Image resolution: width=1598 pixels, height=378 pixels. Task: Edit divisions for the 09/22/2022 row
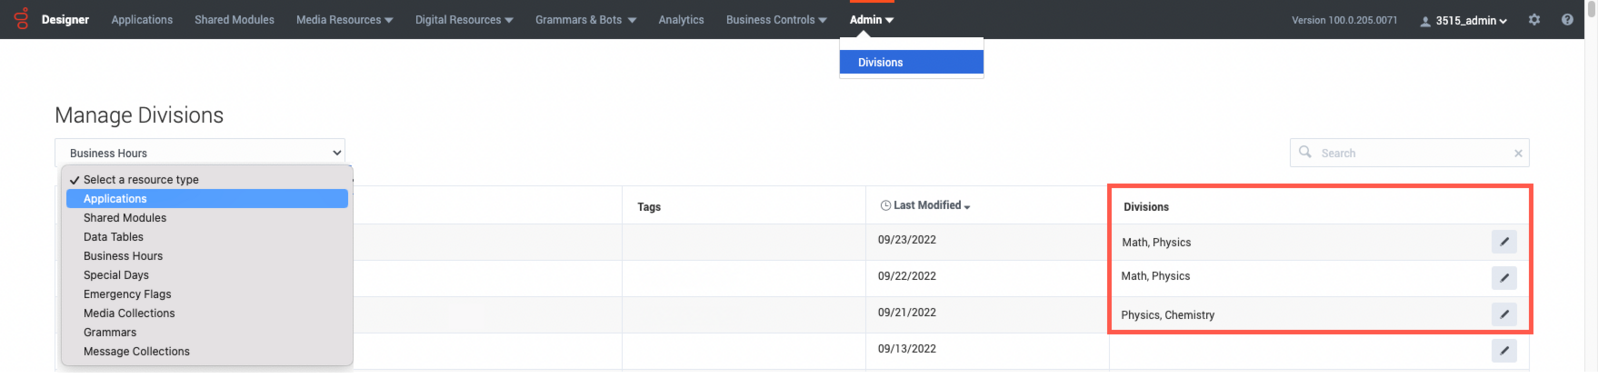[1504, 278]
